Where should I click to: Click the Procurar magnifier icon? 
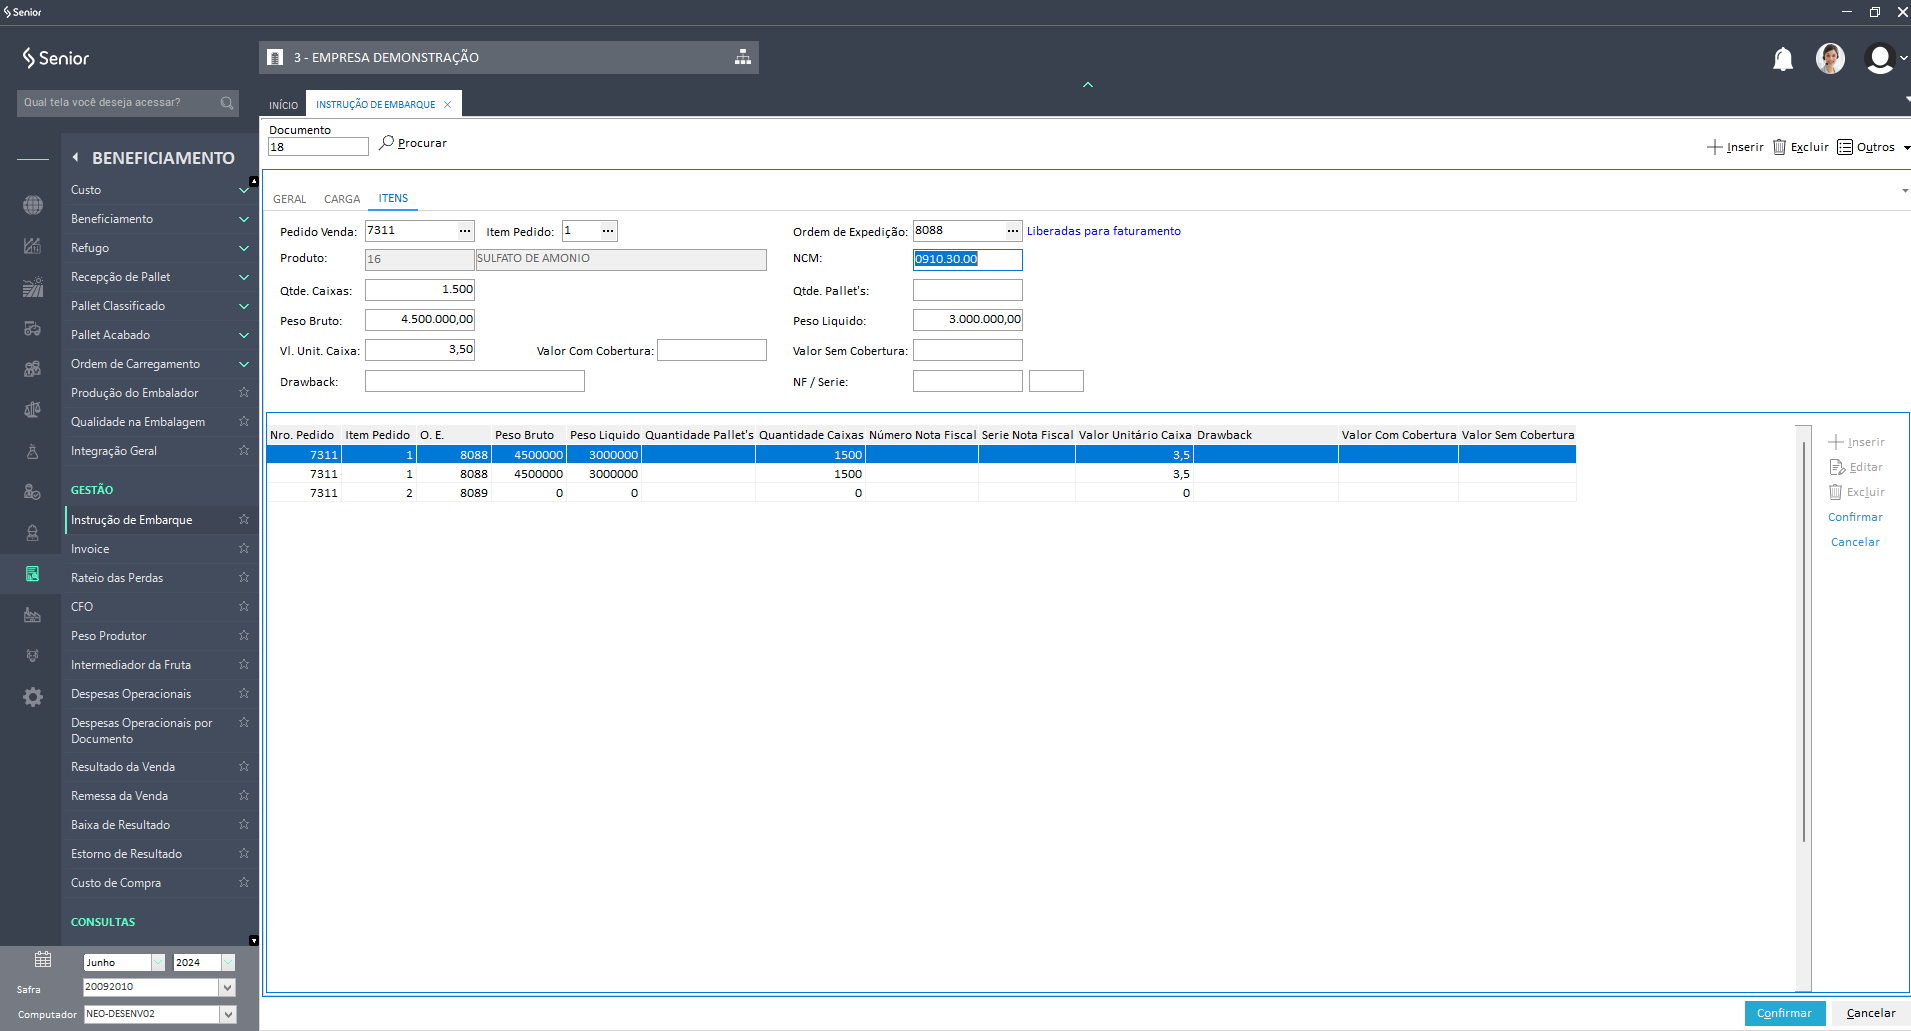(x=386, y=143)
